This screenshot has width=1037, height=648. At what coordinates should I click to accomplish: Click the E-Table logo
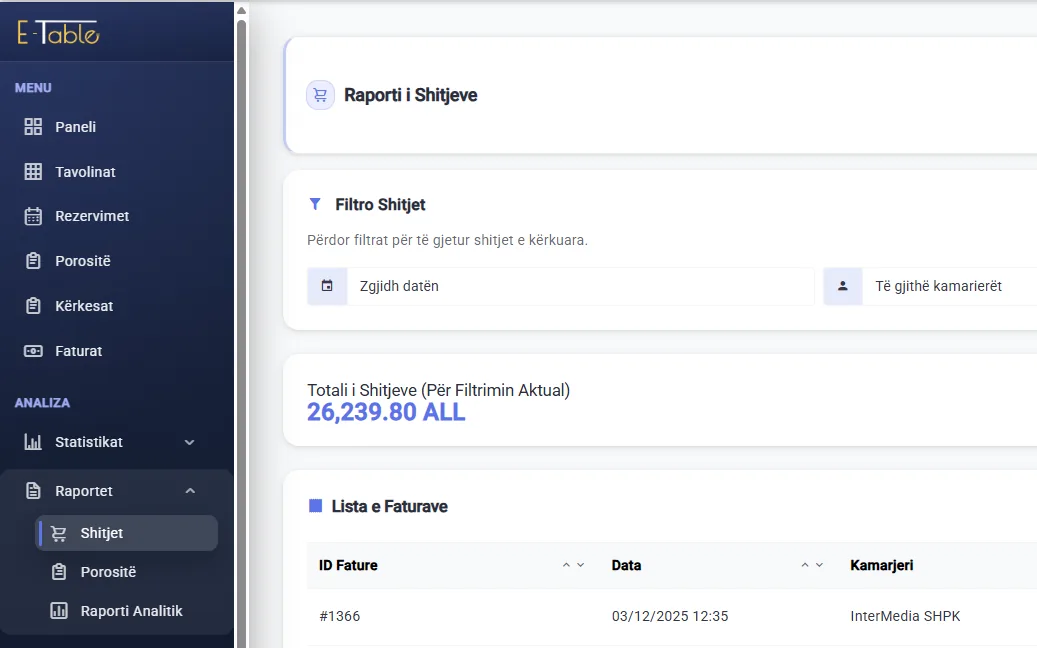tap(58, 32)
